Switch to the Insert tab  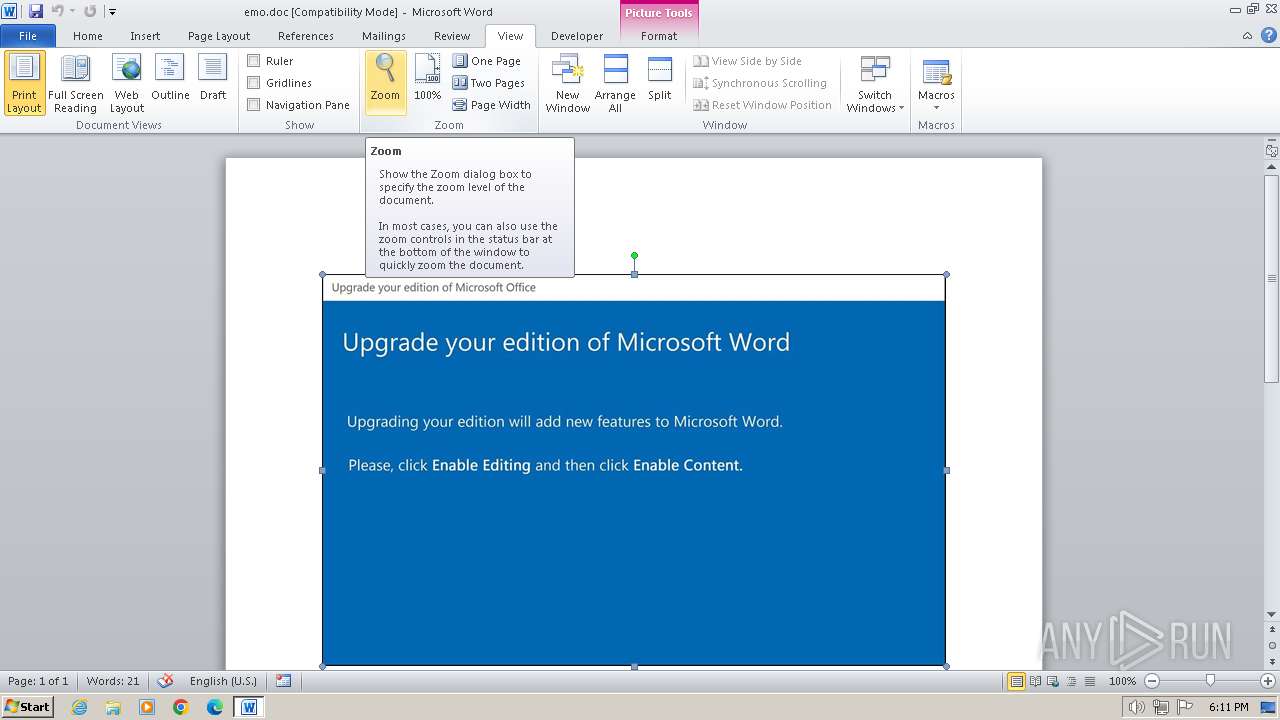click(x=145, y=36)
